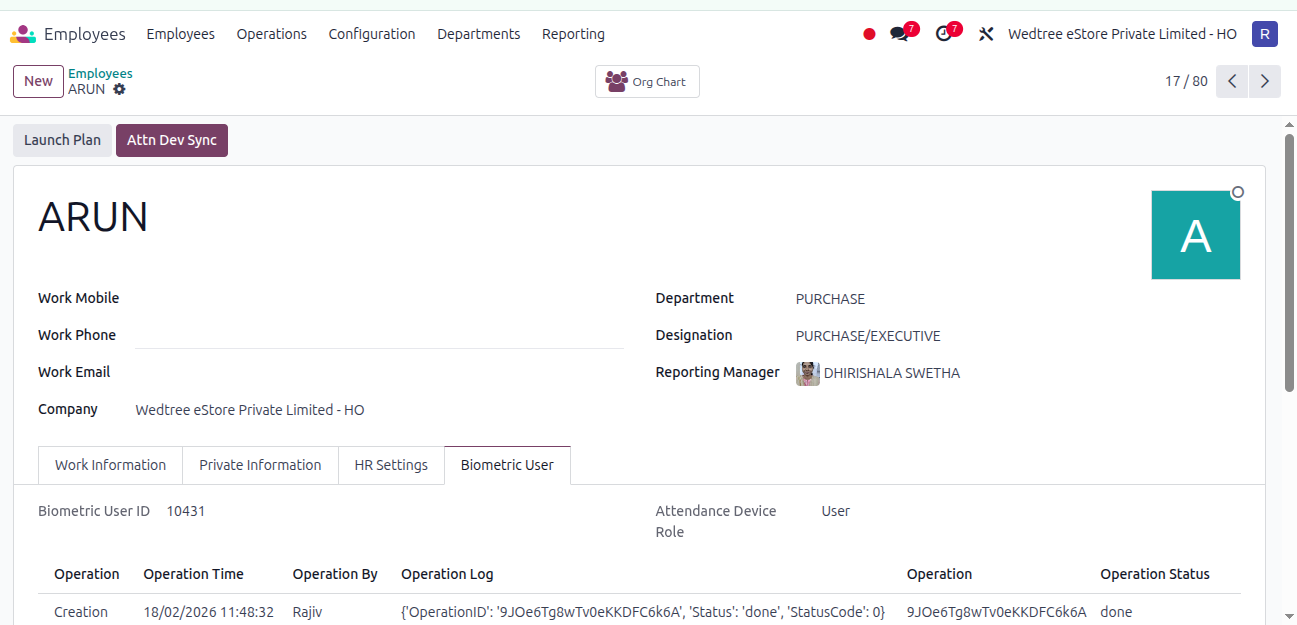Click the Employees app logo icon

pyautogui.click(x=23, y=34)
